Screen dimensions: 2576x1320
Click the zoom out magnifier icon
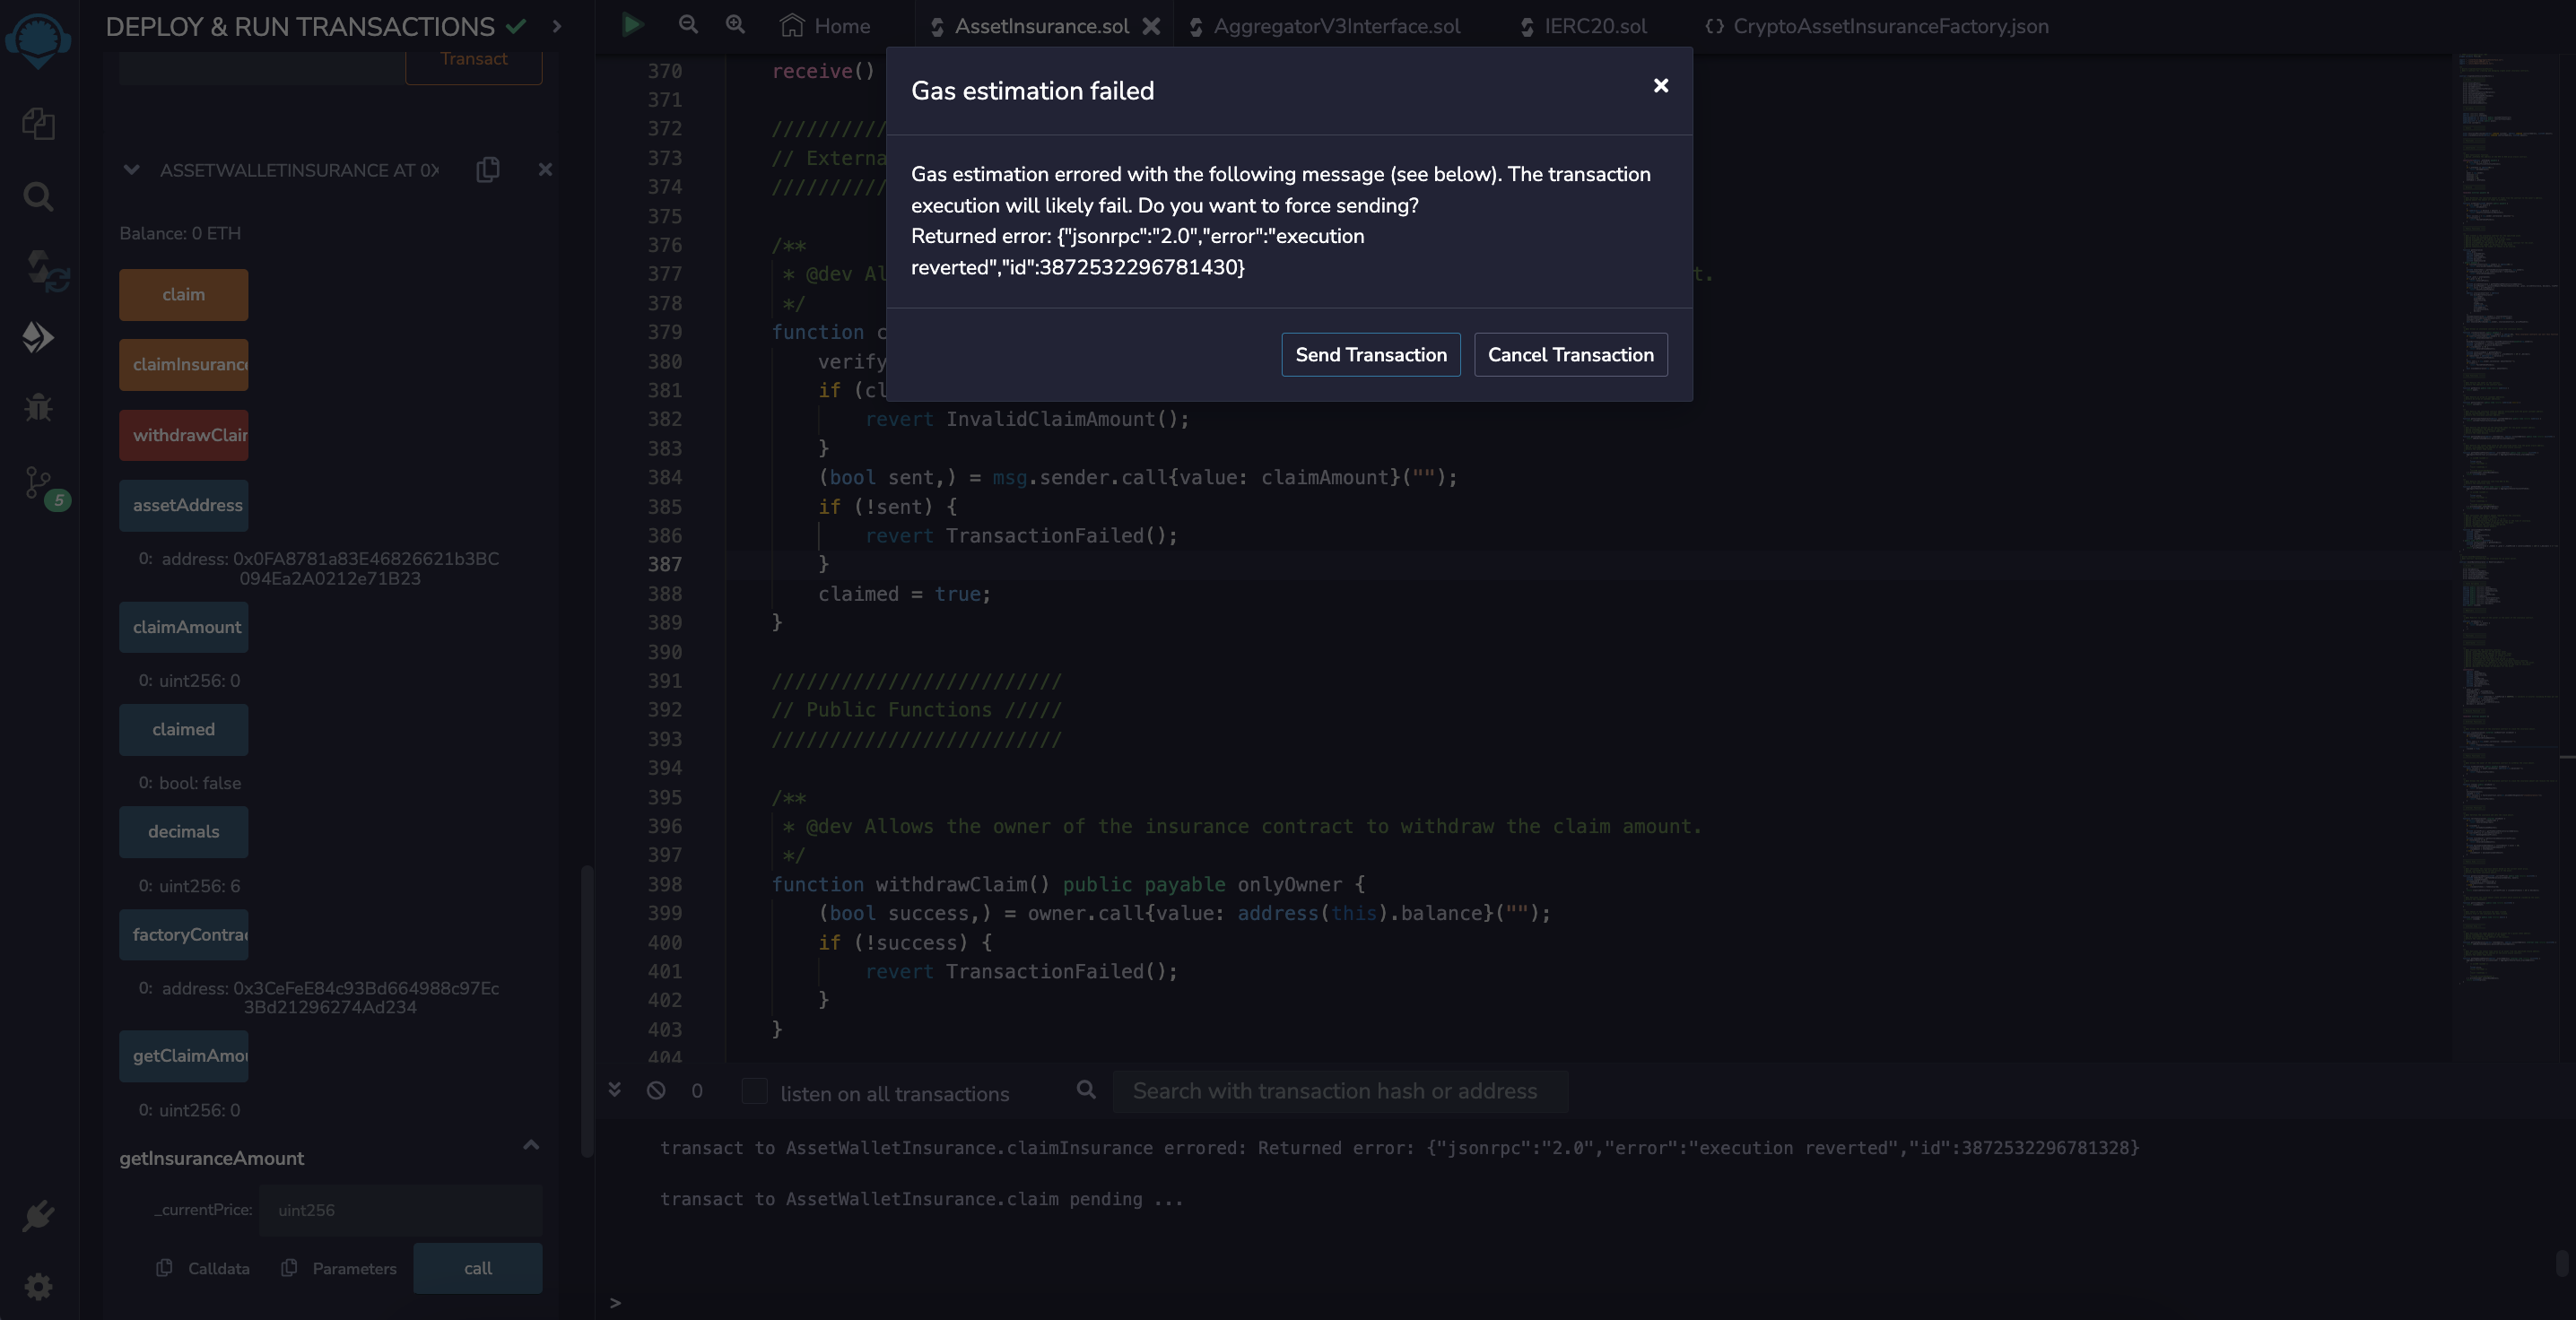(688, 25)
